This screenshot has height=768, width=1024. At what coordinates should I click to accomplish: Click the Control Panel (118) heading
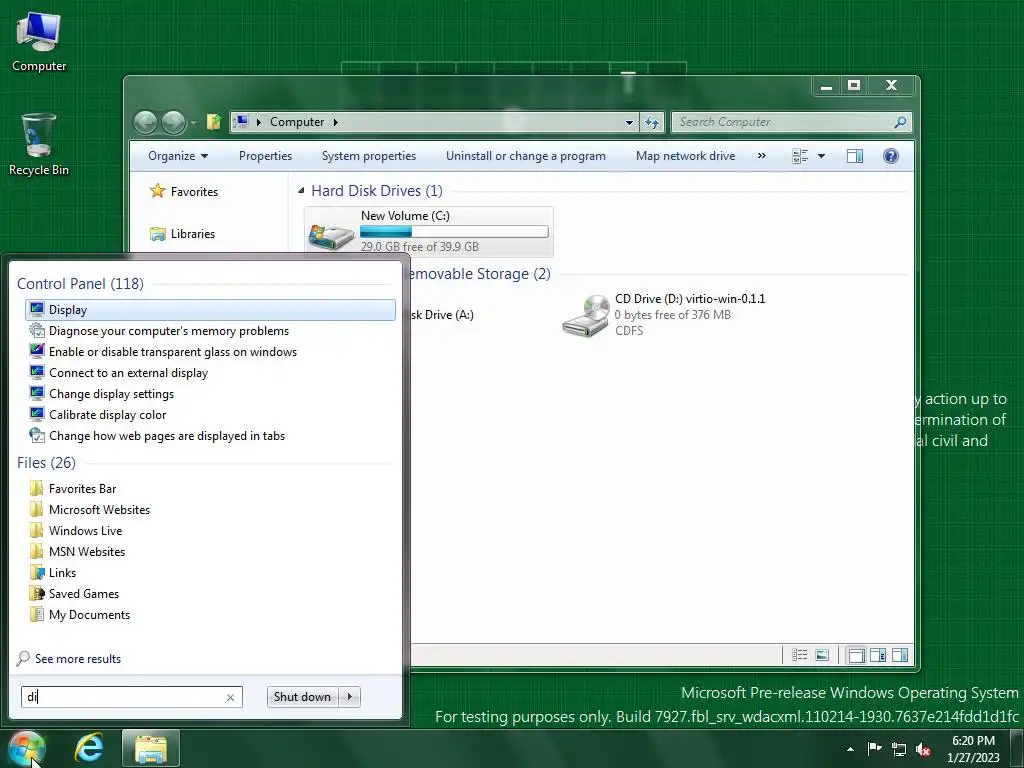(x=80, y=283)
